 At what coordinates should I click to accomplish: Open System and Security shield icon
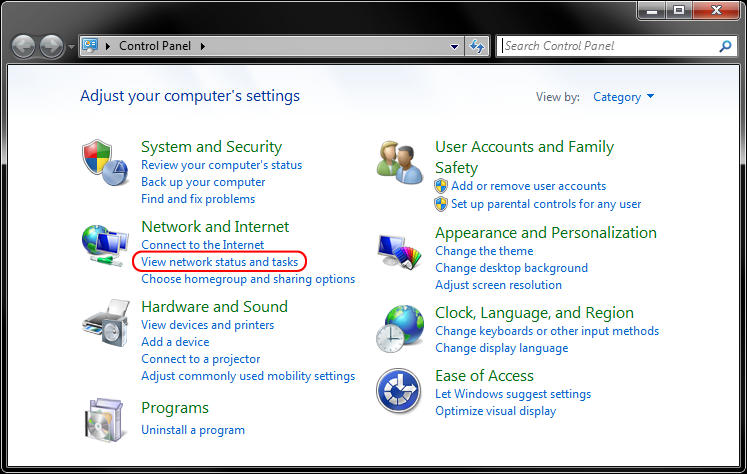(x=105, y=162)
